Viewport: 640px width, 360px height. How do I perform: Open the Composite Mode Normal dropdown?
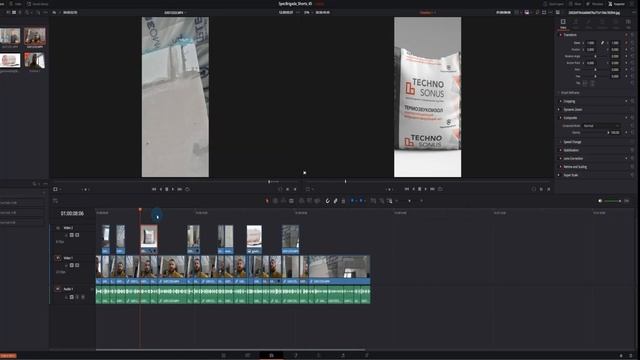[602, 126]
